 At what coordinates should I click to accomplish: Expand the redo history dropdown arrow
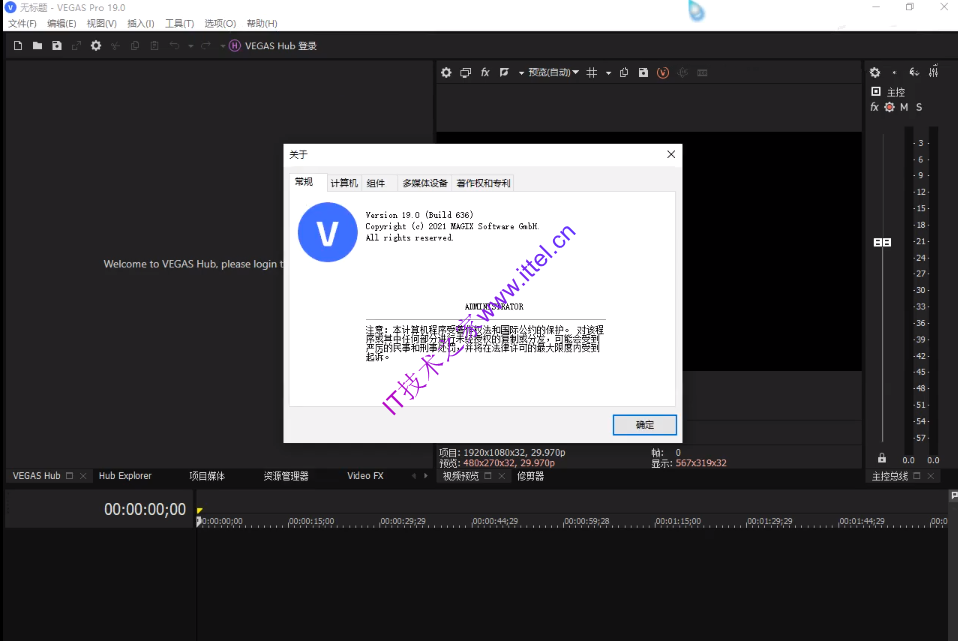point(222,46)
